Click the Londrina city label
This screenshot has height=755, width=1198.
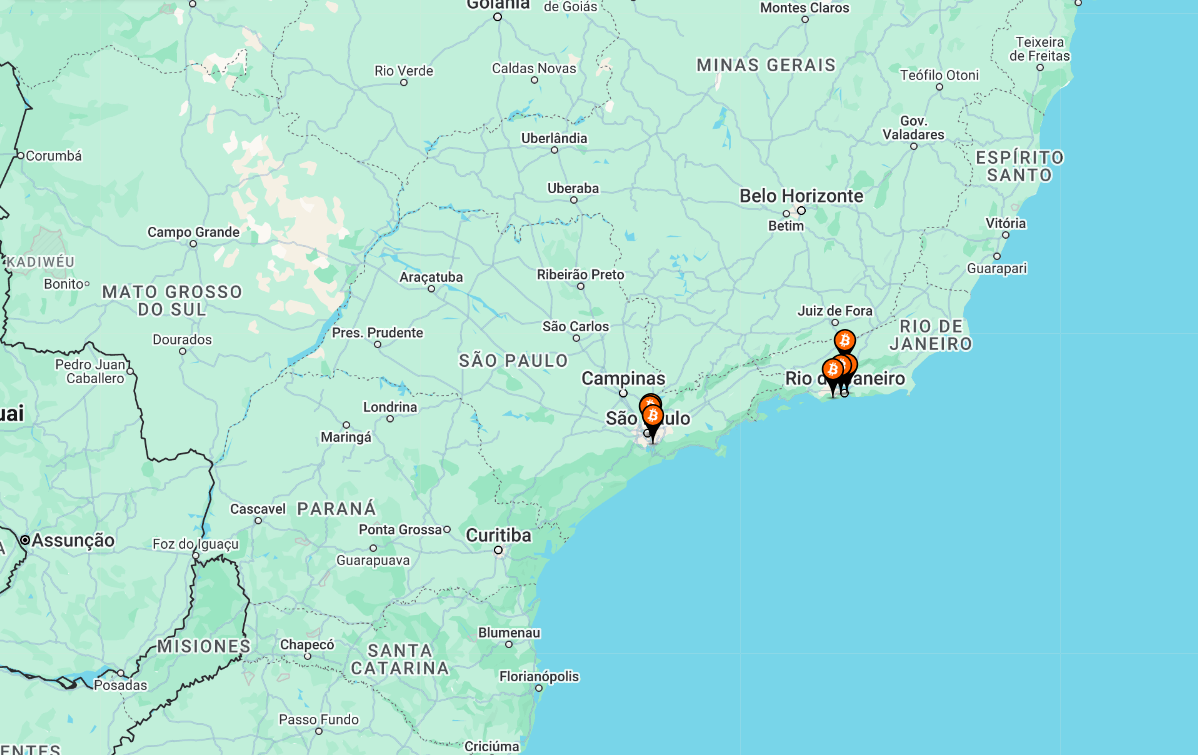pos(390,407)
